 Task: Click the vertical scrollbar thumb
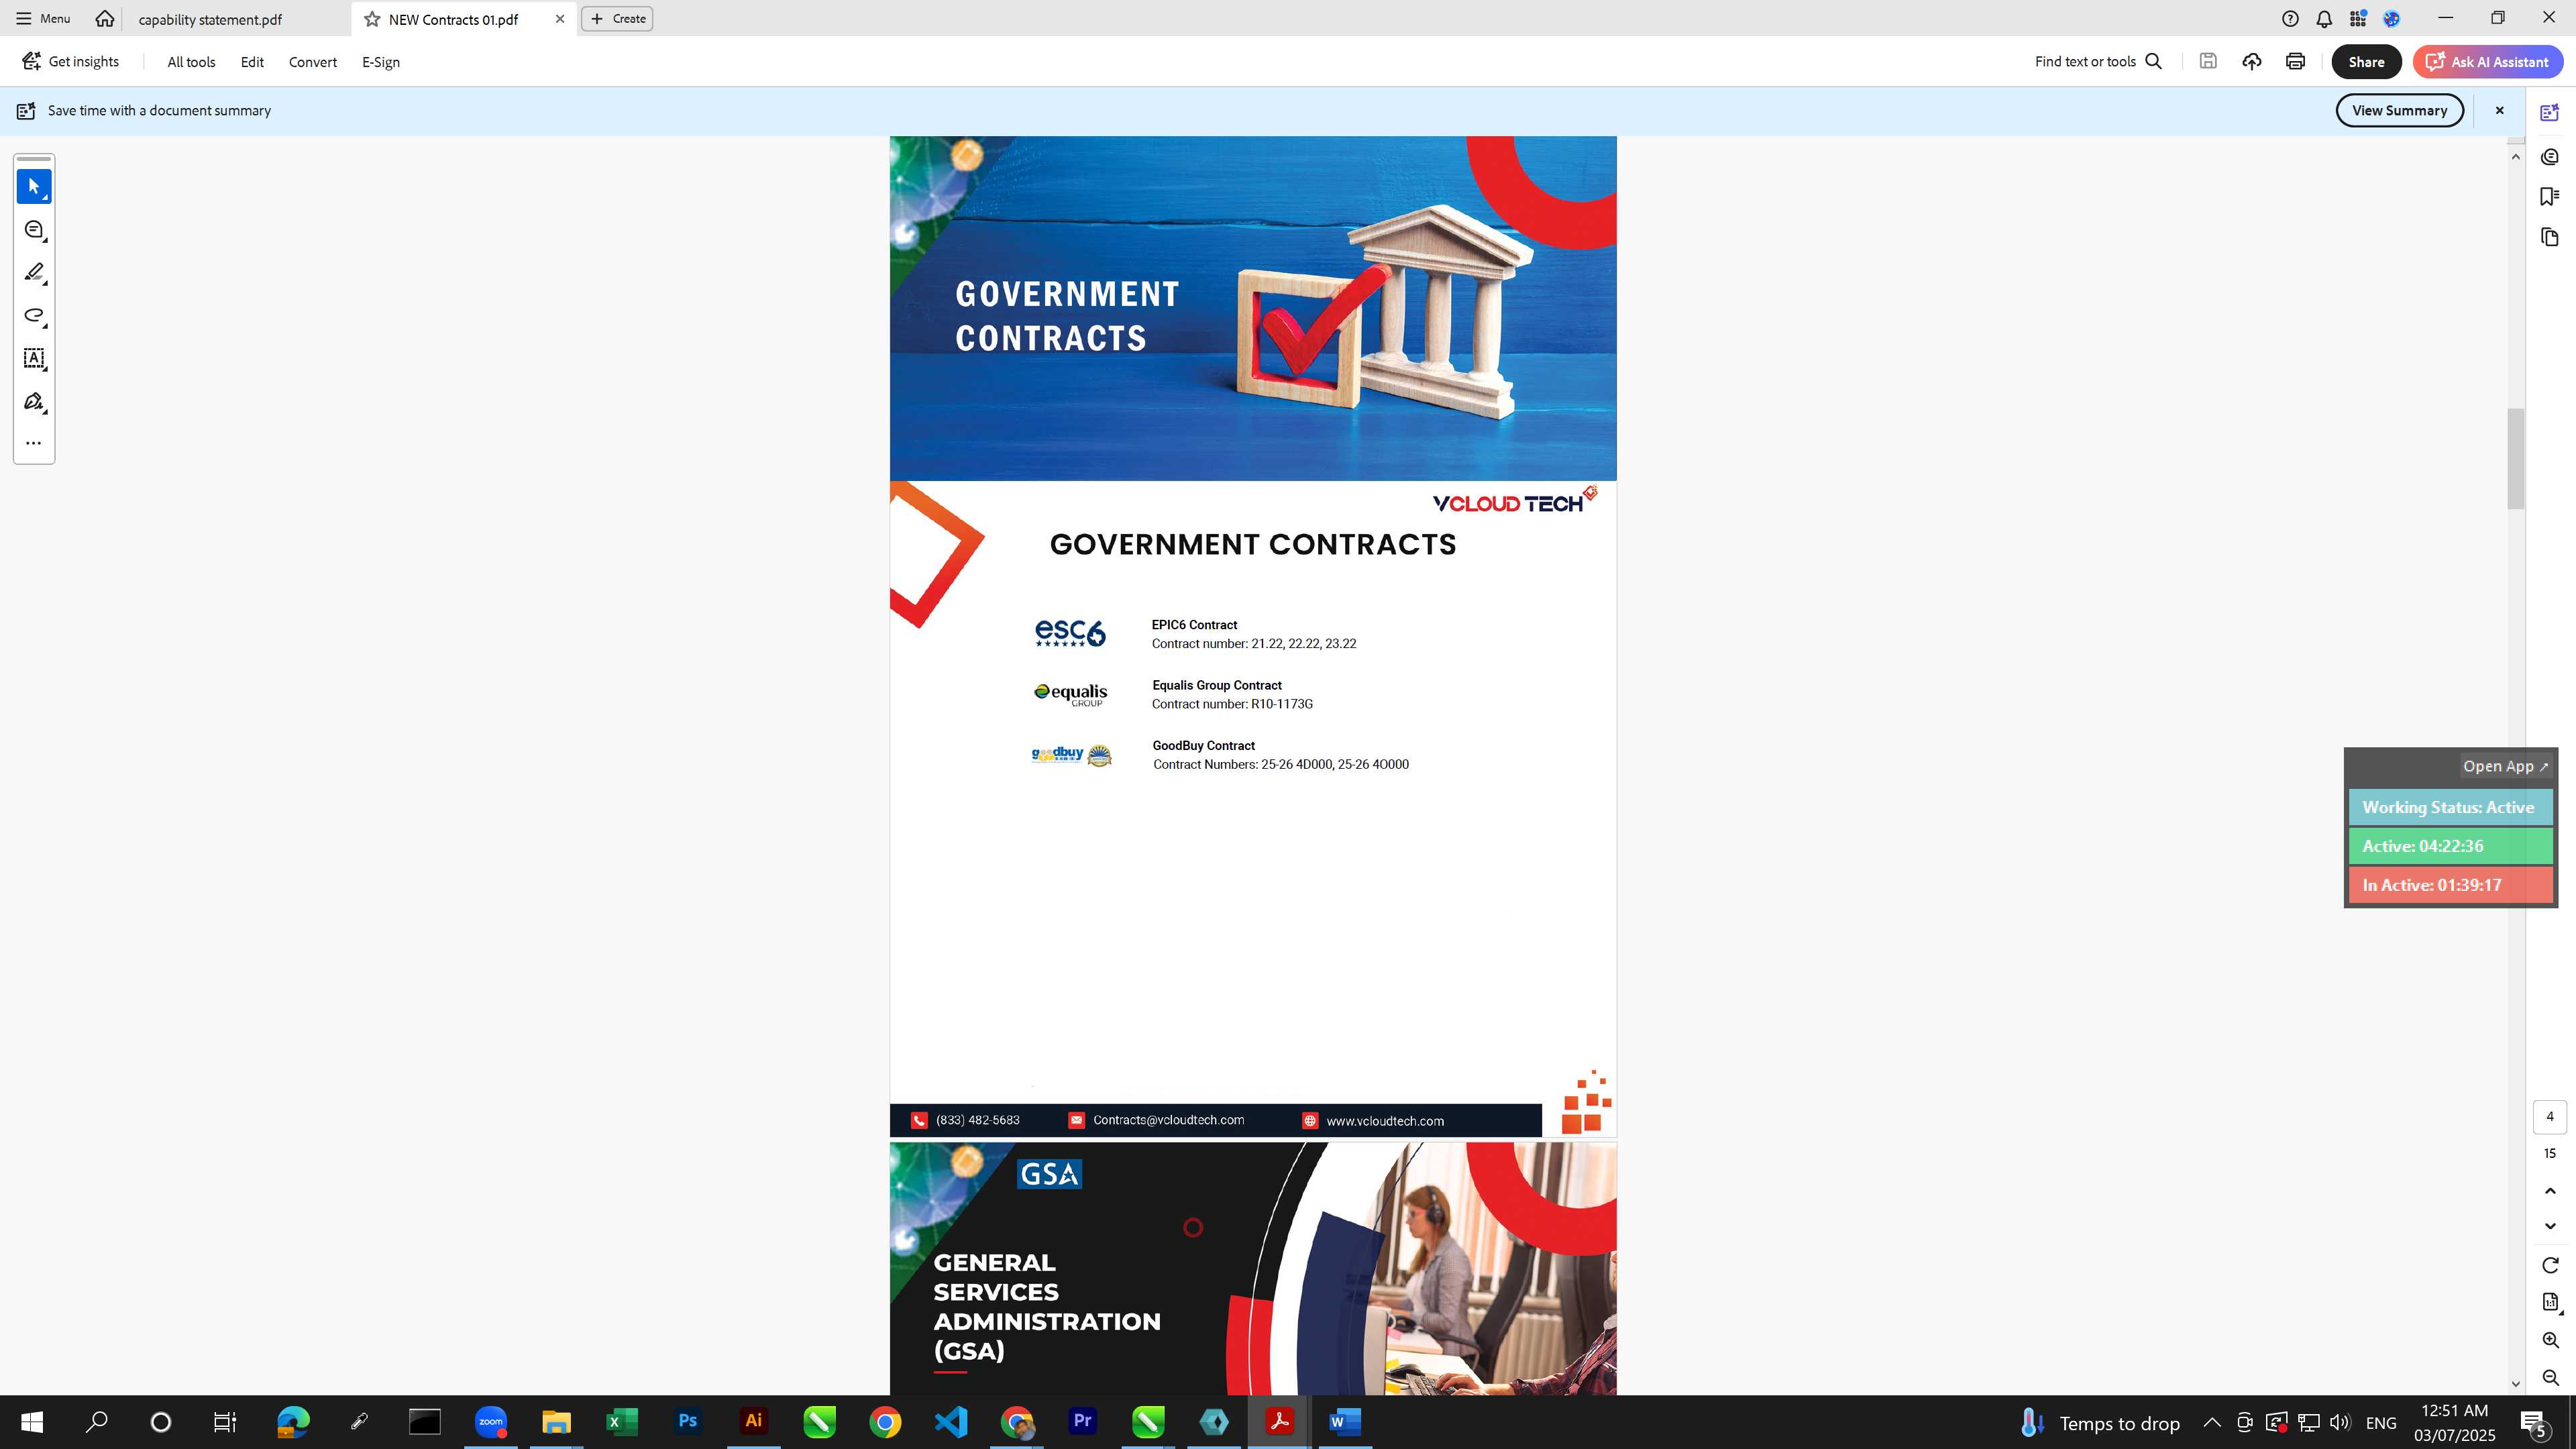tap(2515, 458)
